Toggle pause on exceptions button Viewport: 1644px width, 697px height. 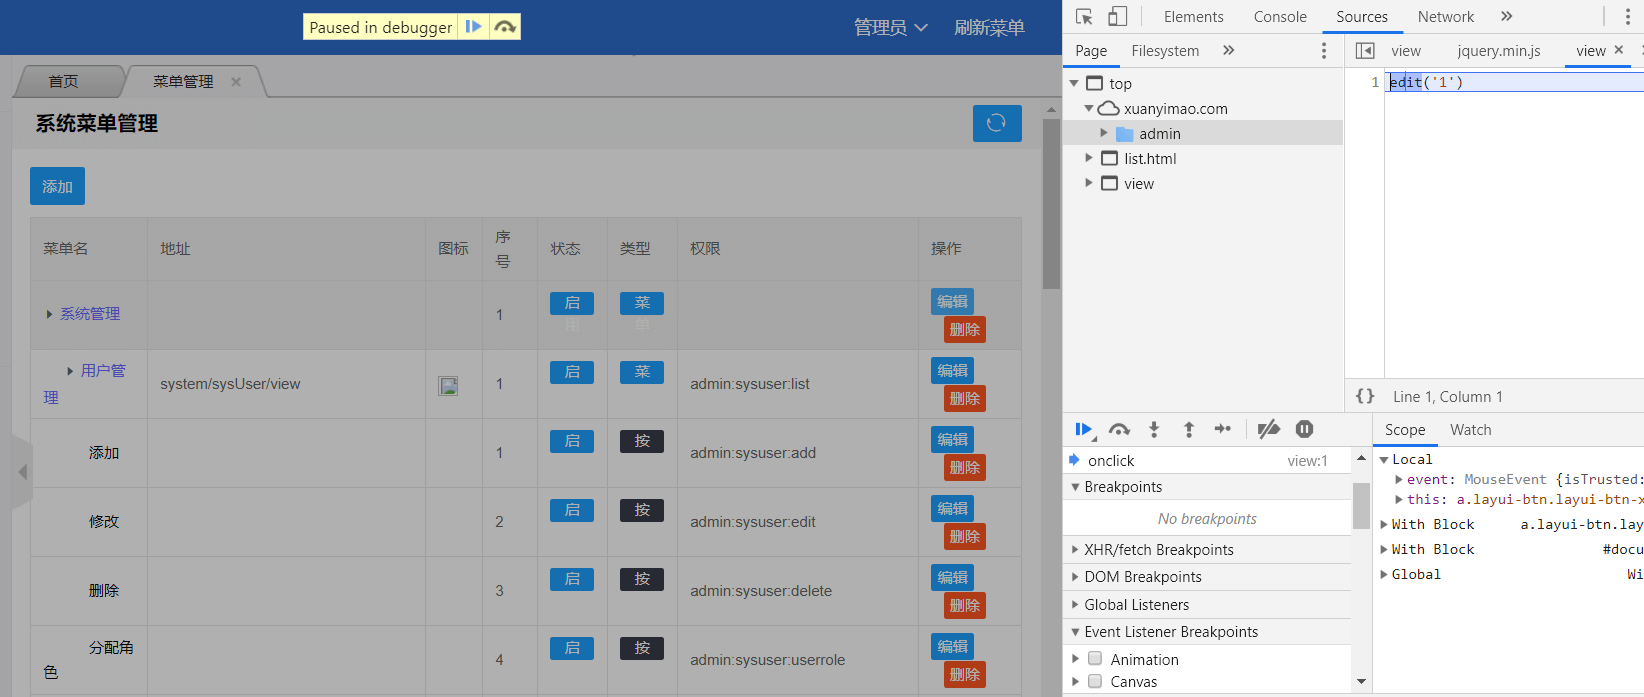pyautogui.click(x=1304, y=429)
